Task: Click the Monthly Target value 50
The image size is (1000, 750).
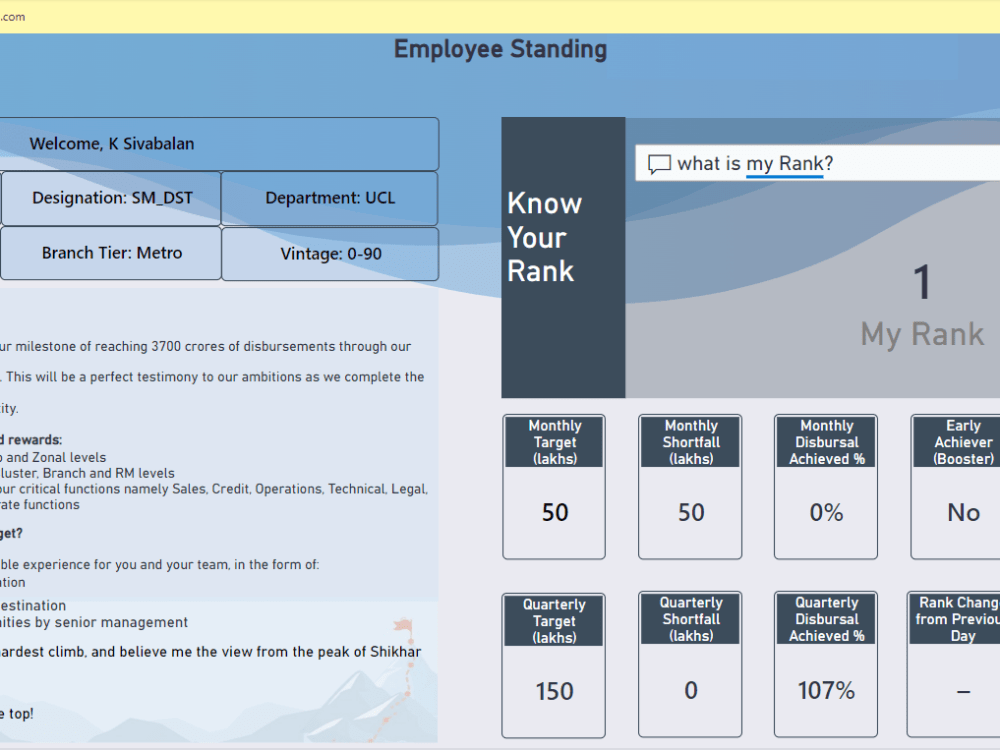Action: pos(555,512)
